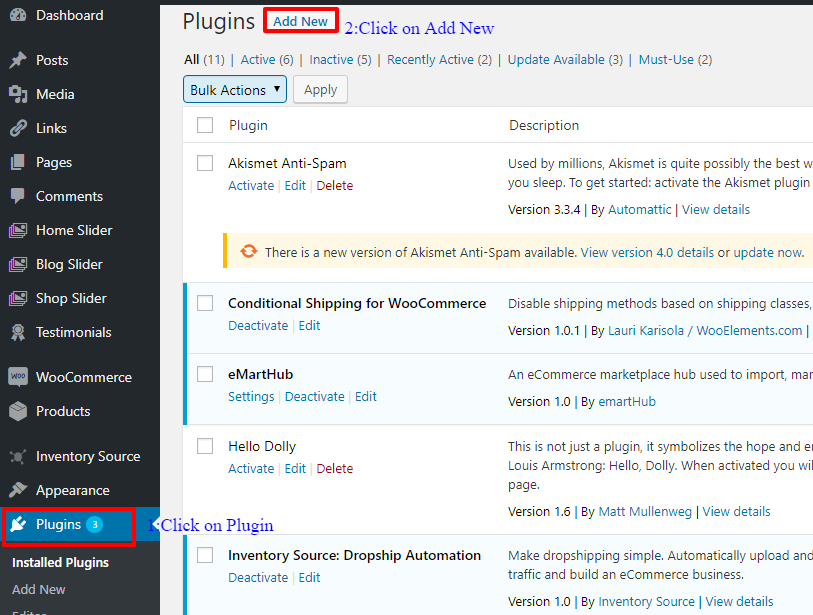The height and width of the screenshot is (615, 813).
Task: Check the eMartHub plugin checkbox
Action: pos(205,374)
